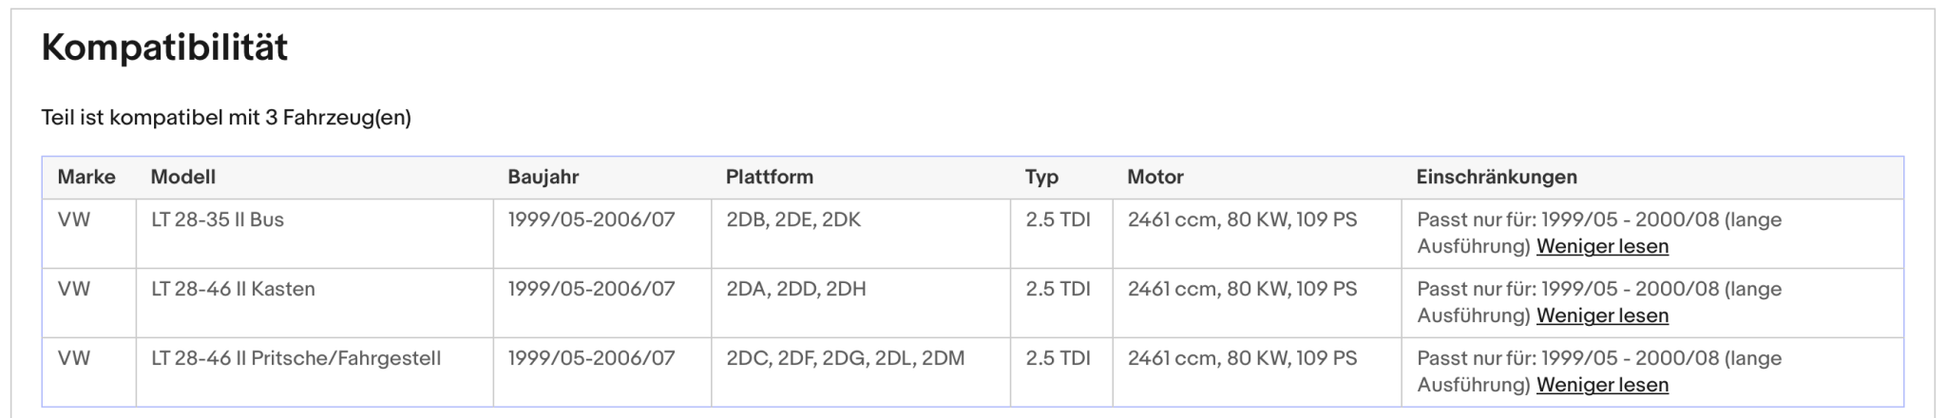Click the Motor cell in the Kasten row

tap(1242, 289)
